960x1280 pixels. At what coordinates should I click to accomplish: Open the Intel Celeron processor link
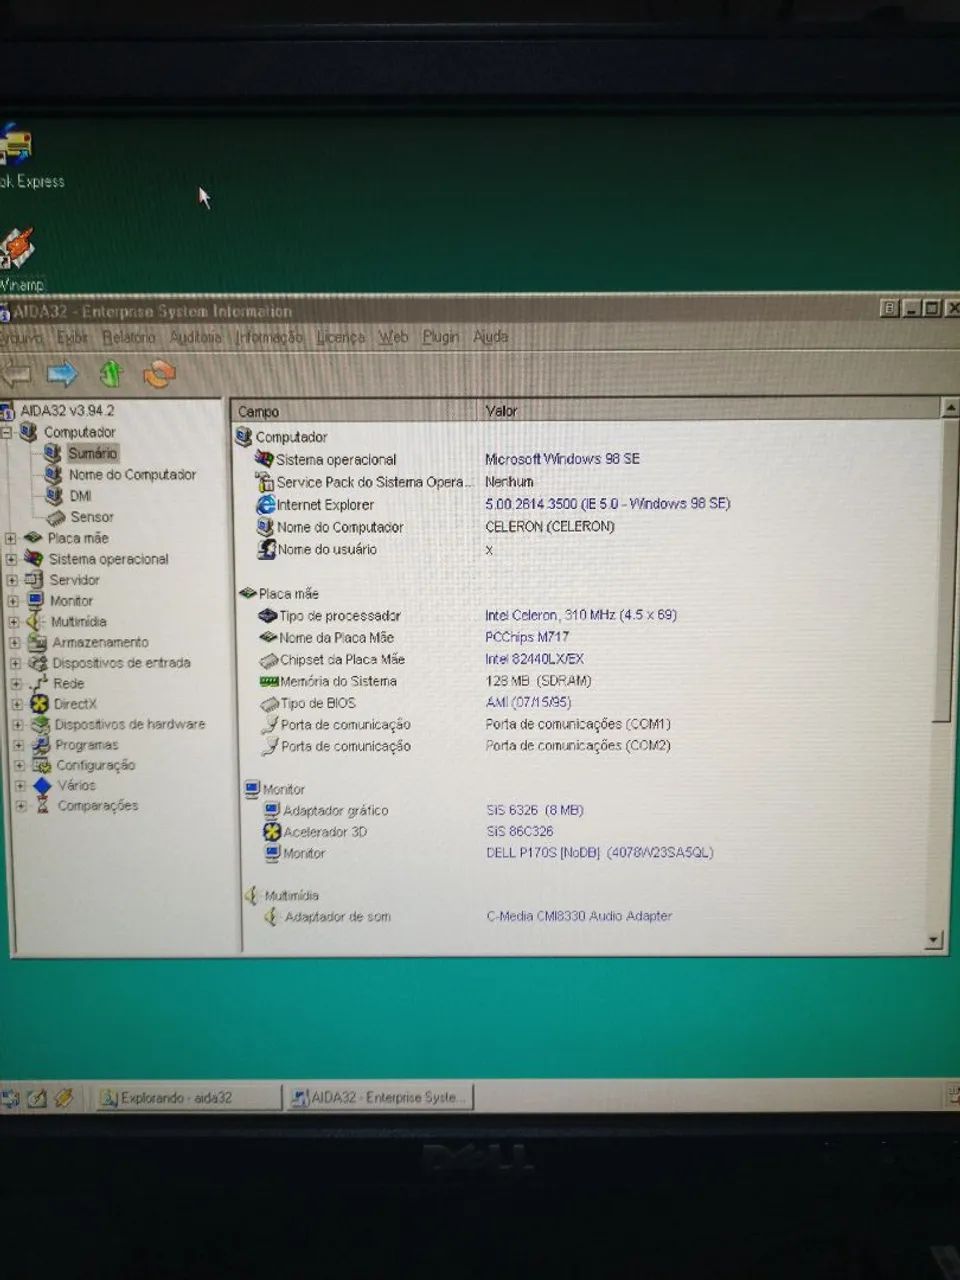click(581, 615)
